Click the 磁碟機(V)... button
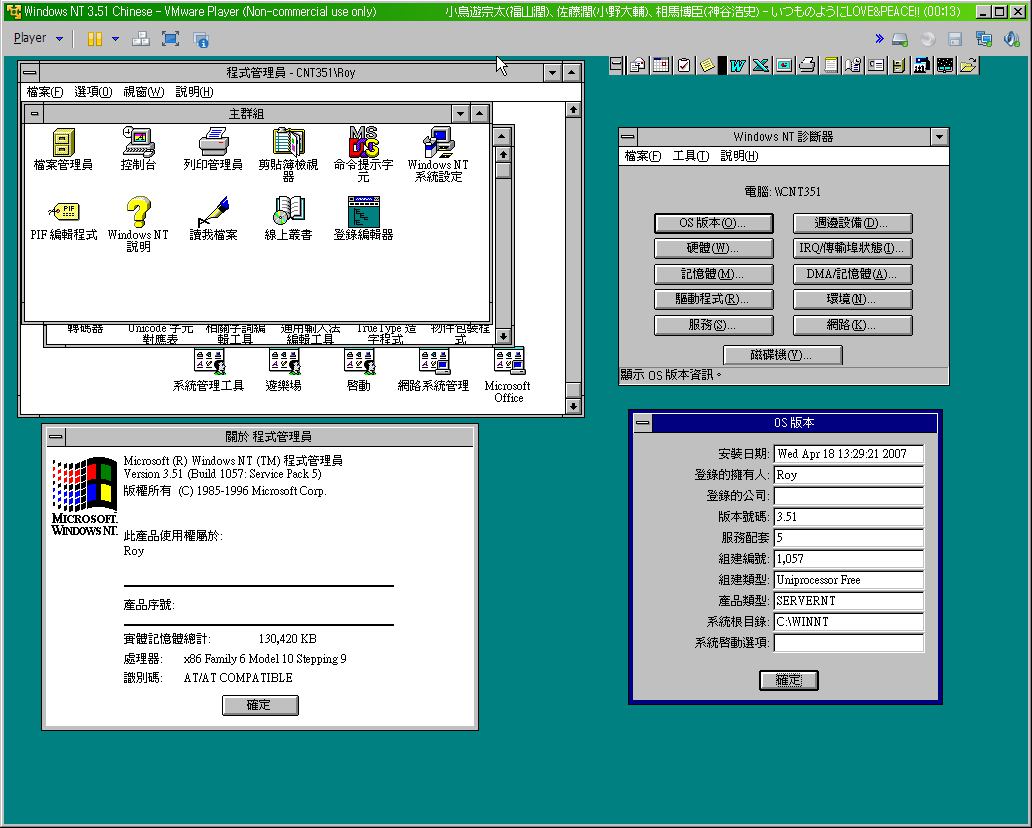The height and width of the screenshot is (828, 1032). [783, 355]
